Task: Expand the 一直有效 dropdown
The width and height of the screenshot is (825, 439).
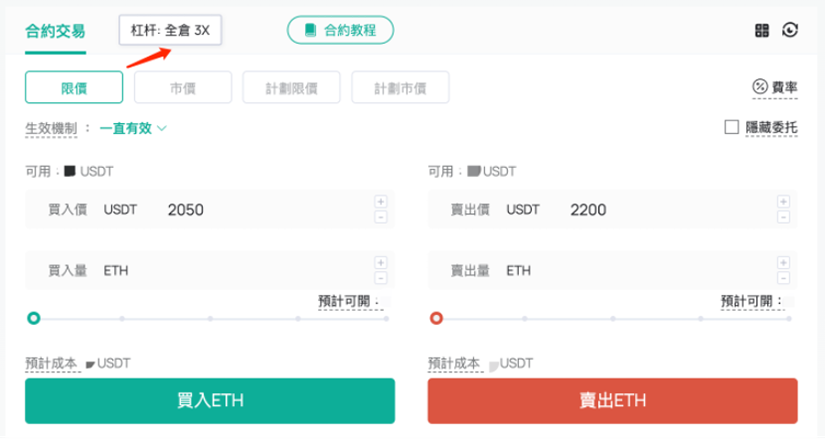Action: [x=133, y=128]
